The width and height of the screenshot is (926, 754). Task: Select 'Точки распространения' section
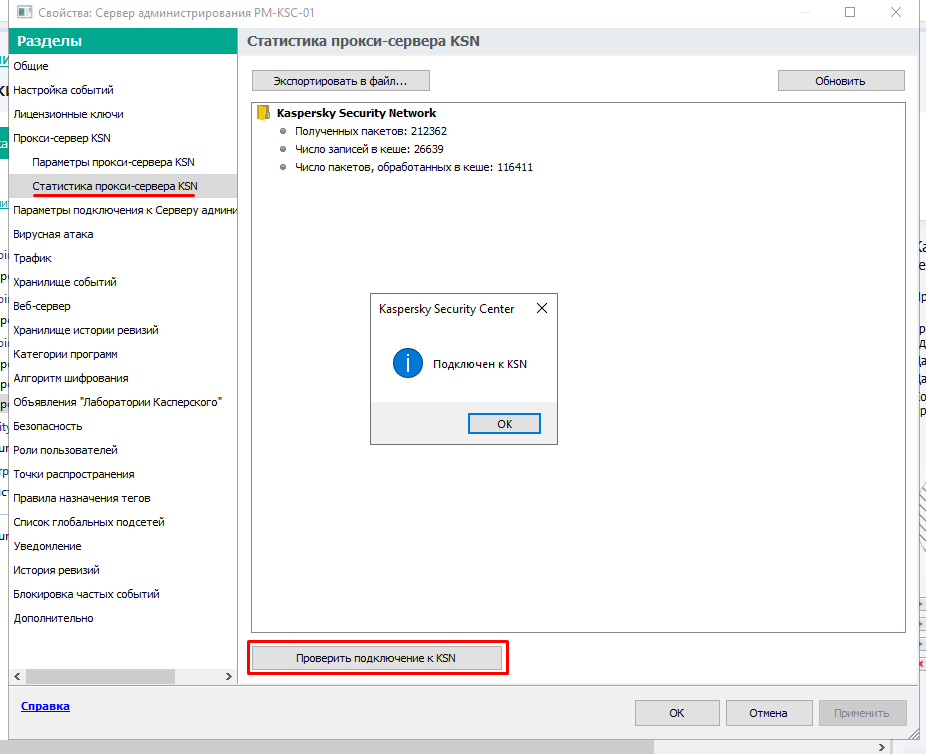(x=123, y=474)
